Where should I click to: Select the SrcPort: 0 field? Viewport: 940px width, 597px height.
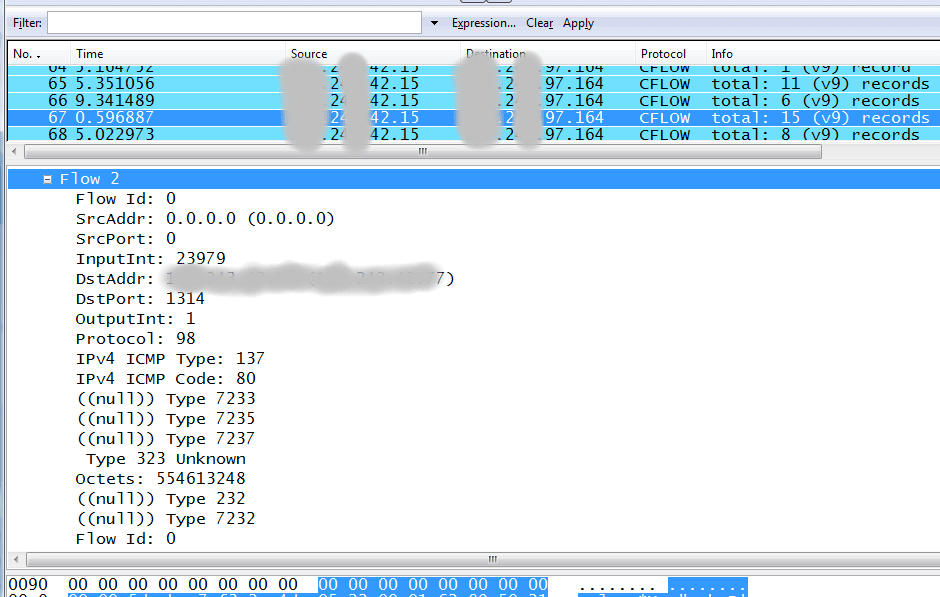coord(125,239)
